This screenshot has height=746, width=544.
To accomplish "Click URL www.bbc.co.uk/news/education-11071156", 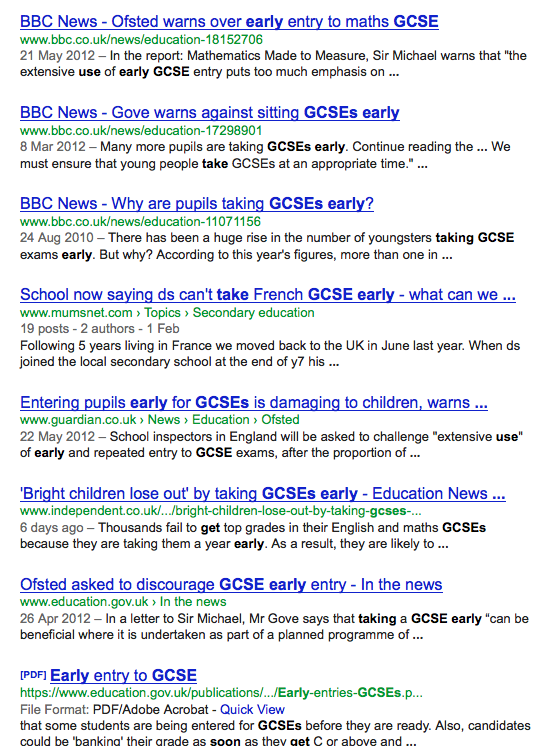I will (140, 222).
